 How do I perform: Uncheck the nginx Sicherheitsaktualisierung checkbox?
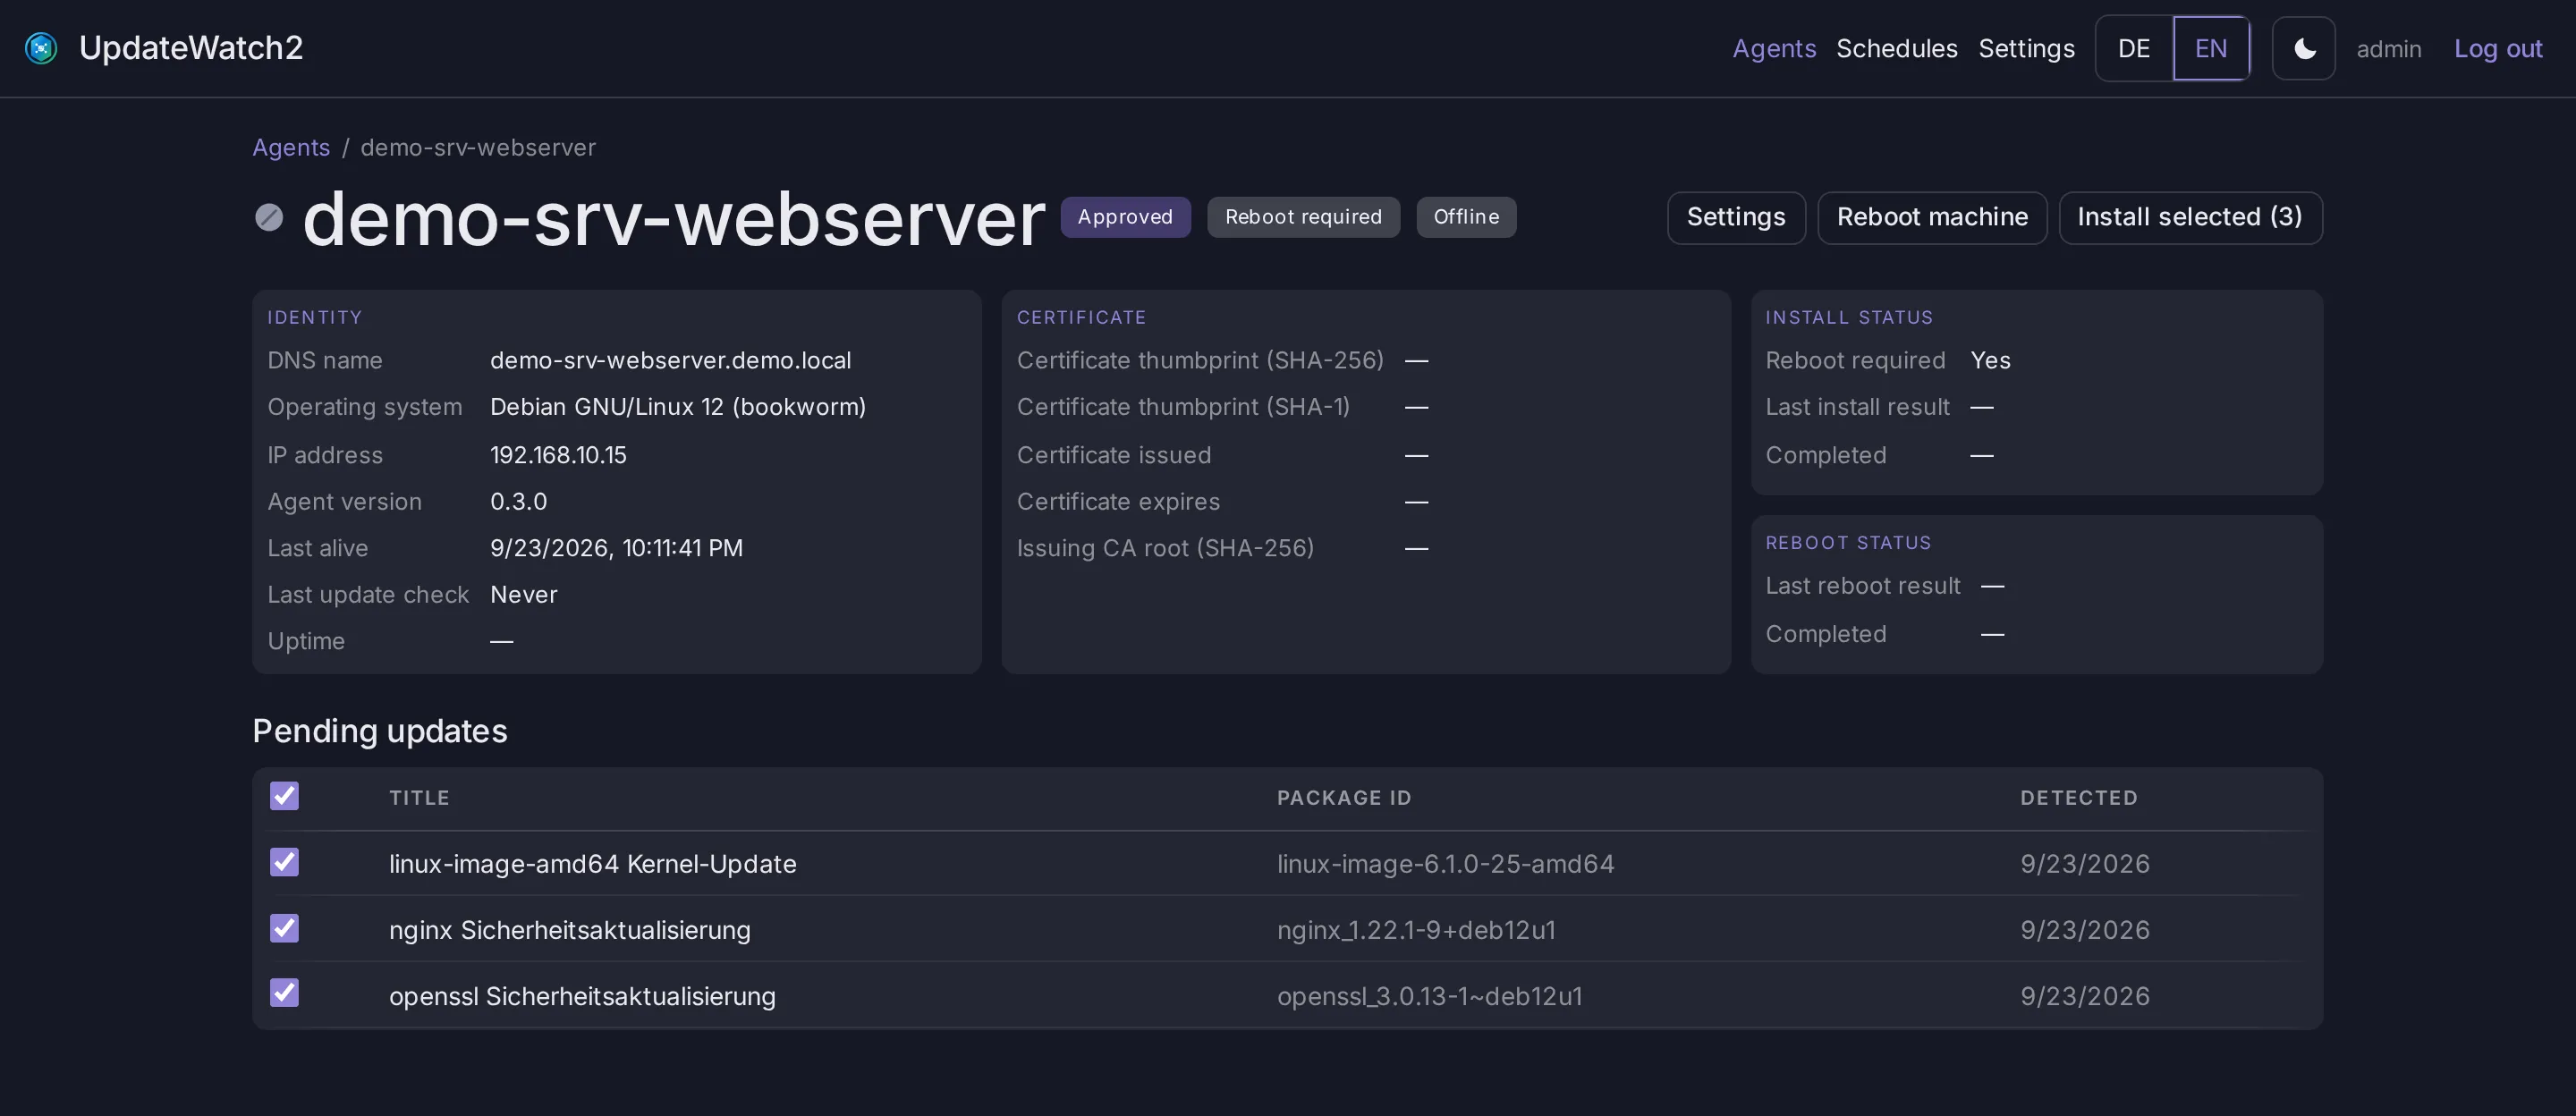[x=284, y=928]
